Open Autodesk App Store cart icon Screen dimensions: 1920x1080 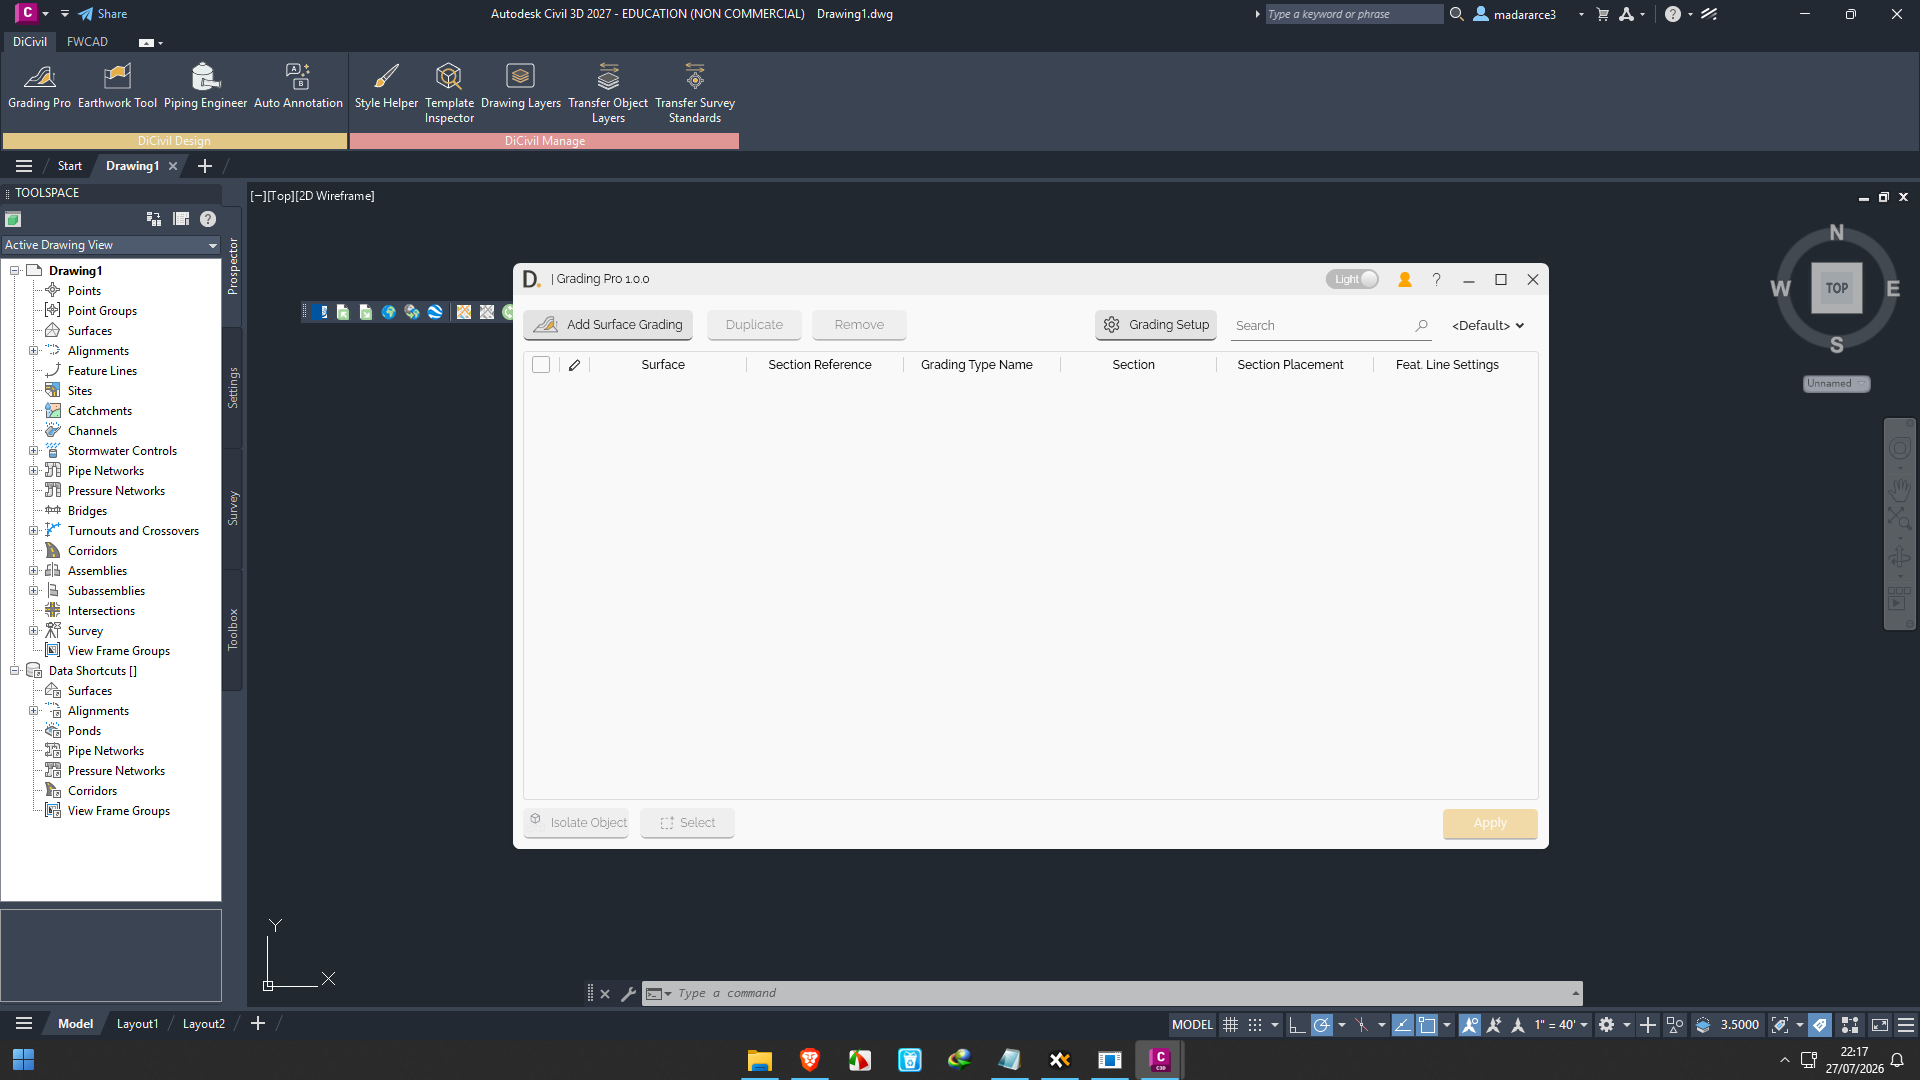pos(1603,14)
